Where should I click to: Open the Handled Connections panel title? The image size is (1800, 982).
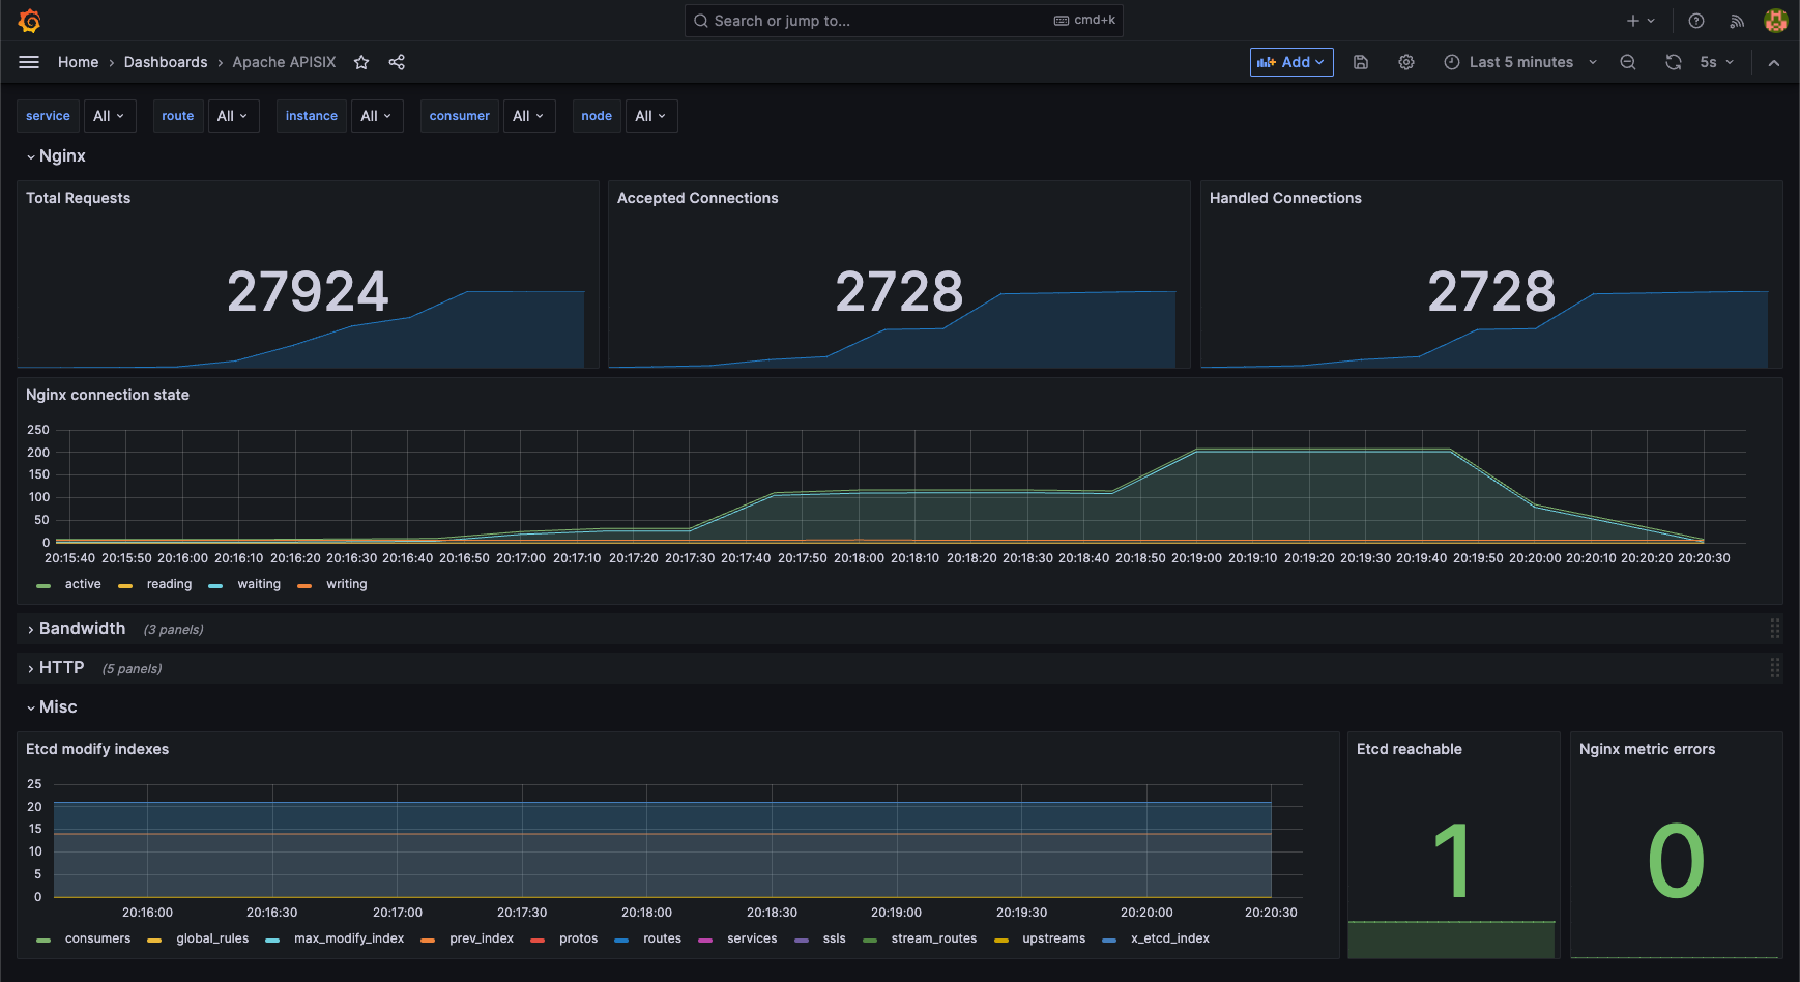click(1285, 198)
